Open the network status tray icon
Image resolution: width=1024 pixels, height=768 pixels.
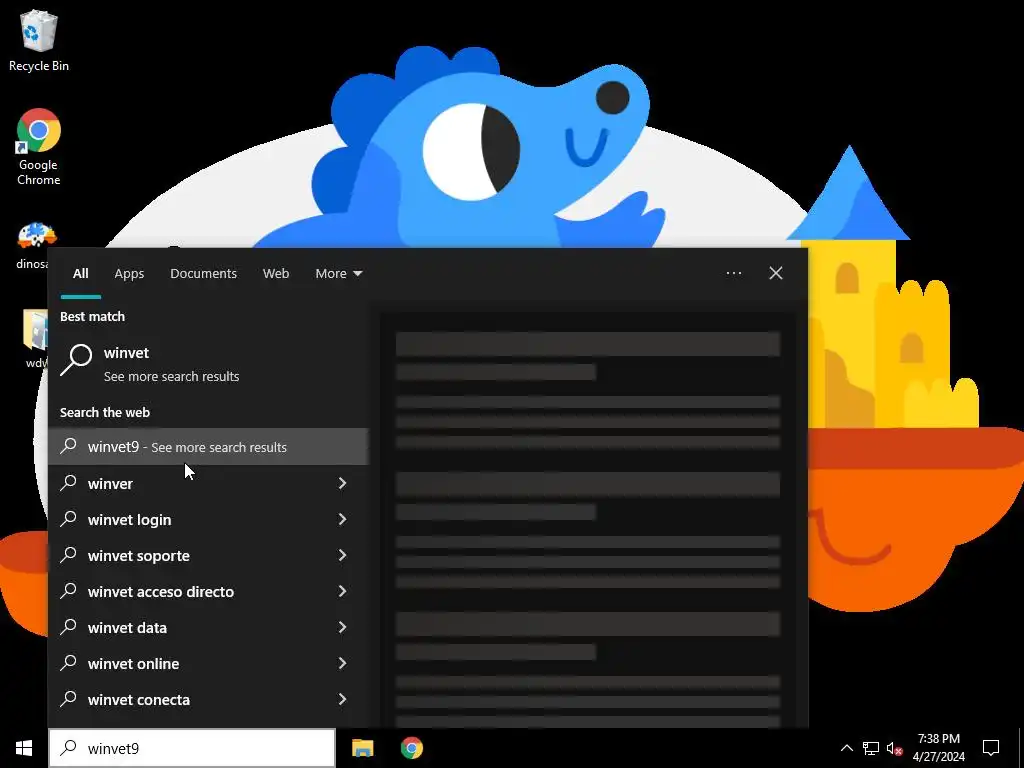(x=871, y=748)
